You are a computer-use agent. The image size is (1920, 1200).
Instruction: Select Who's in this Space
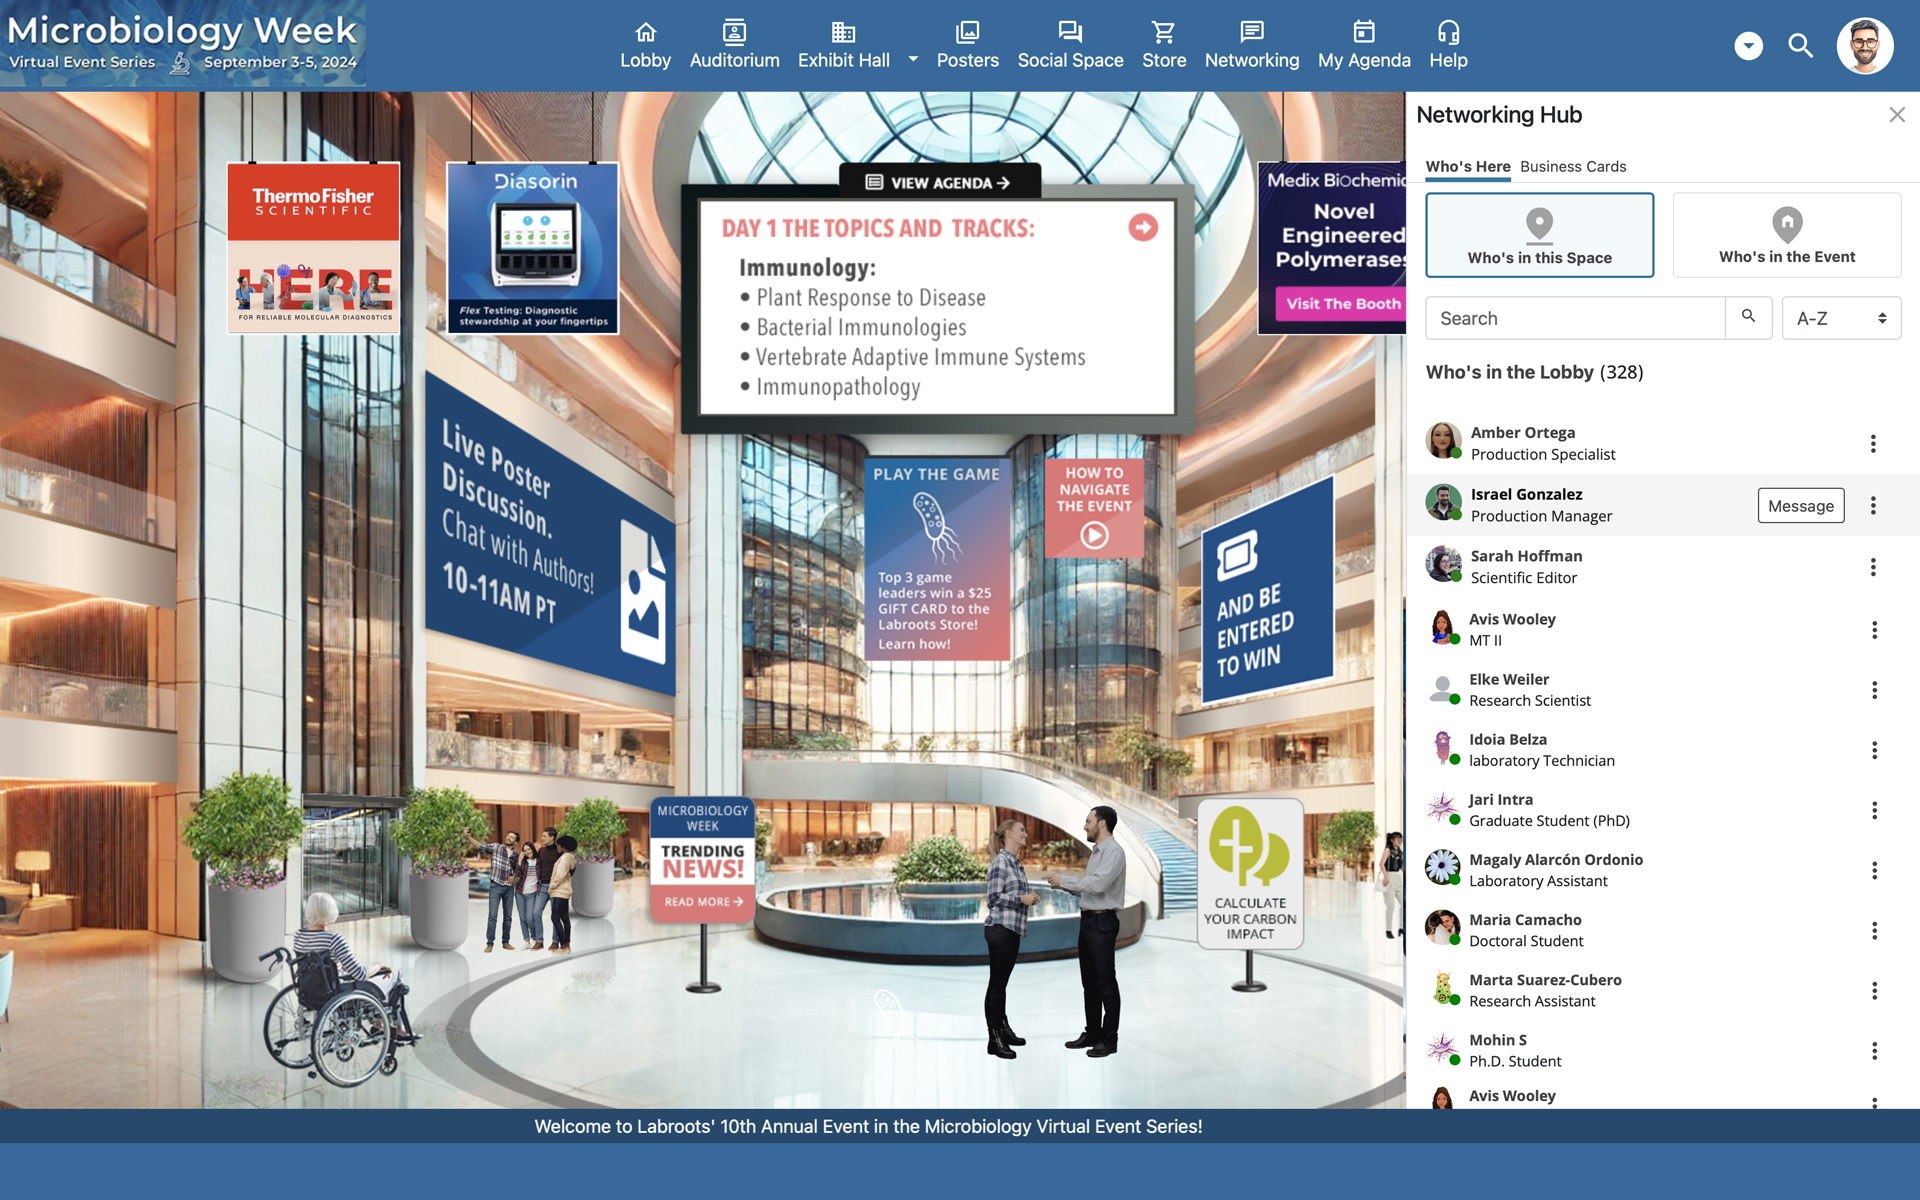click(x=1539, y=235)
